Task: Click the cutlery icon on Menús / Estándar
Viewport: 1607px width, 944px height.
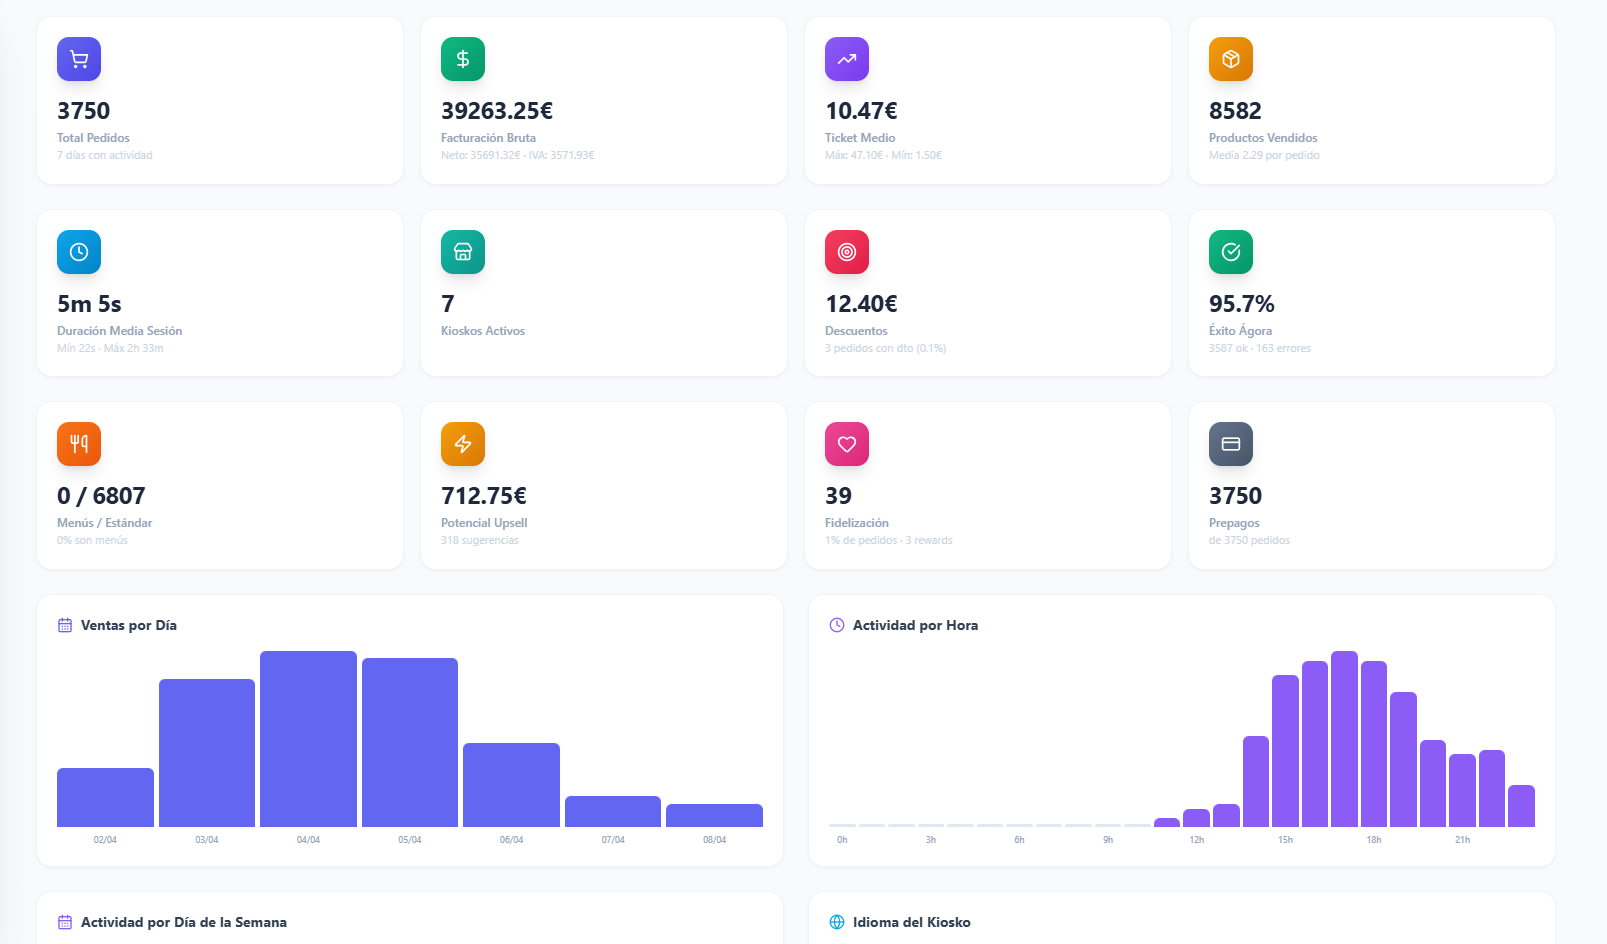Action: pyautogui.click(x=79, y=444)
